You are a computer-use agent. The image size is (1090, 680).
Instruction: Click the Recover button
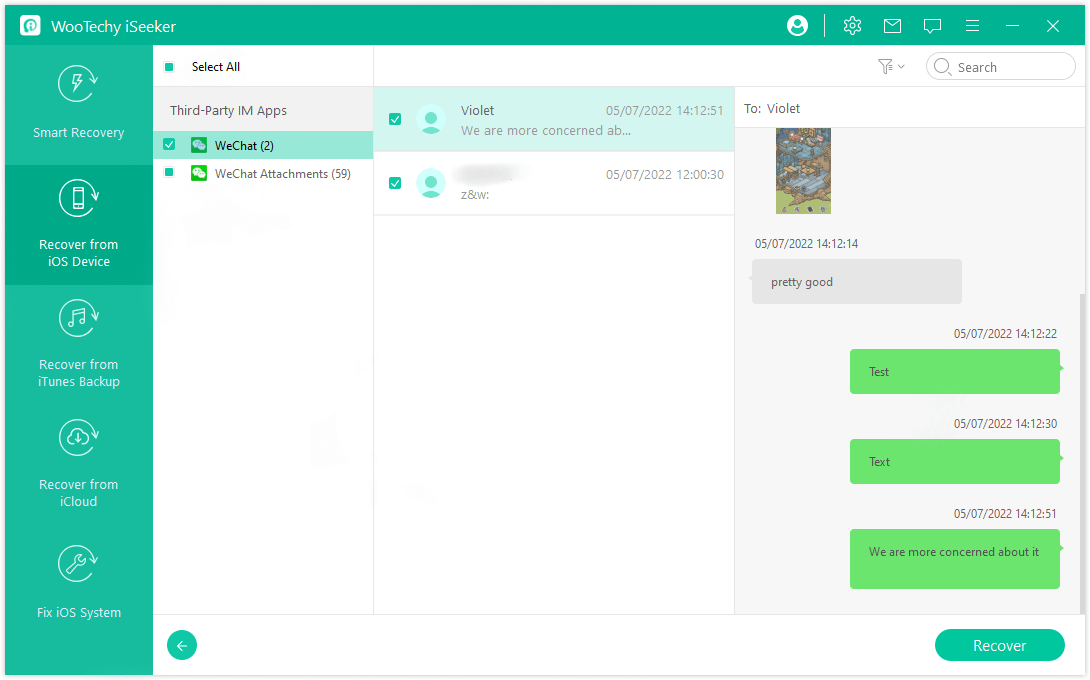pos(999,645)
